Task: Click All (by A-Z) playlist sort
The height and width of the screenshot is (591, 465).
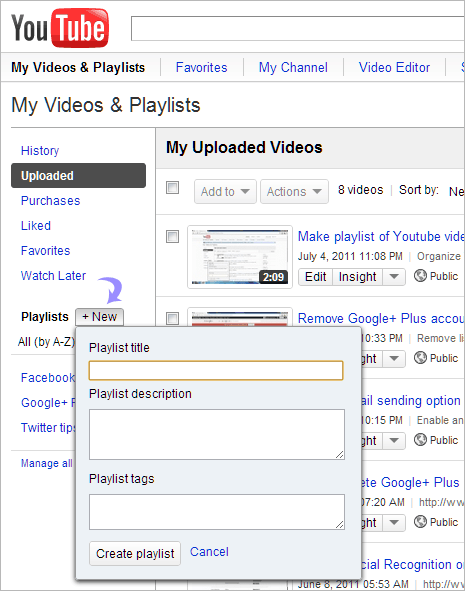Action: [x=46, y=342]
